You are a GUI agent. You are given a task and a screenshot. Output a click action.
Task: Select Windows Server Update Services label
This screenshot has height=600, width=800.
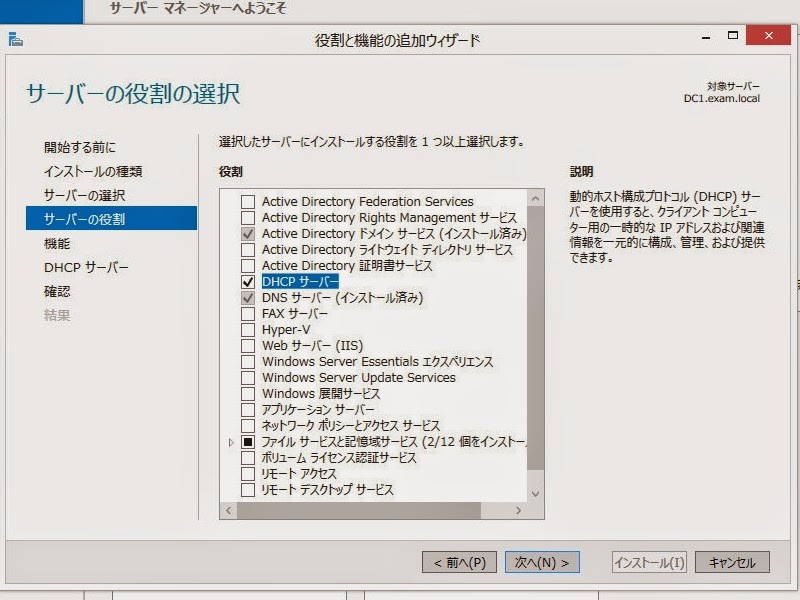(x=359, y=378)
